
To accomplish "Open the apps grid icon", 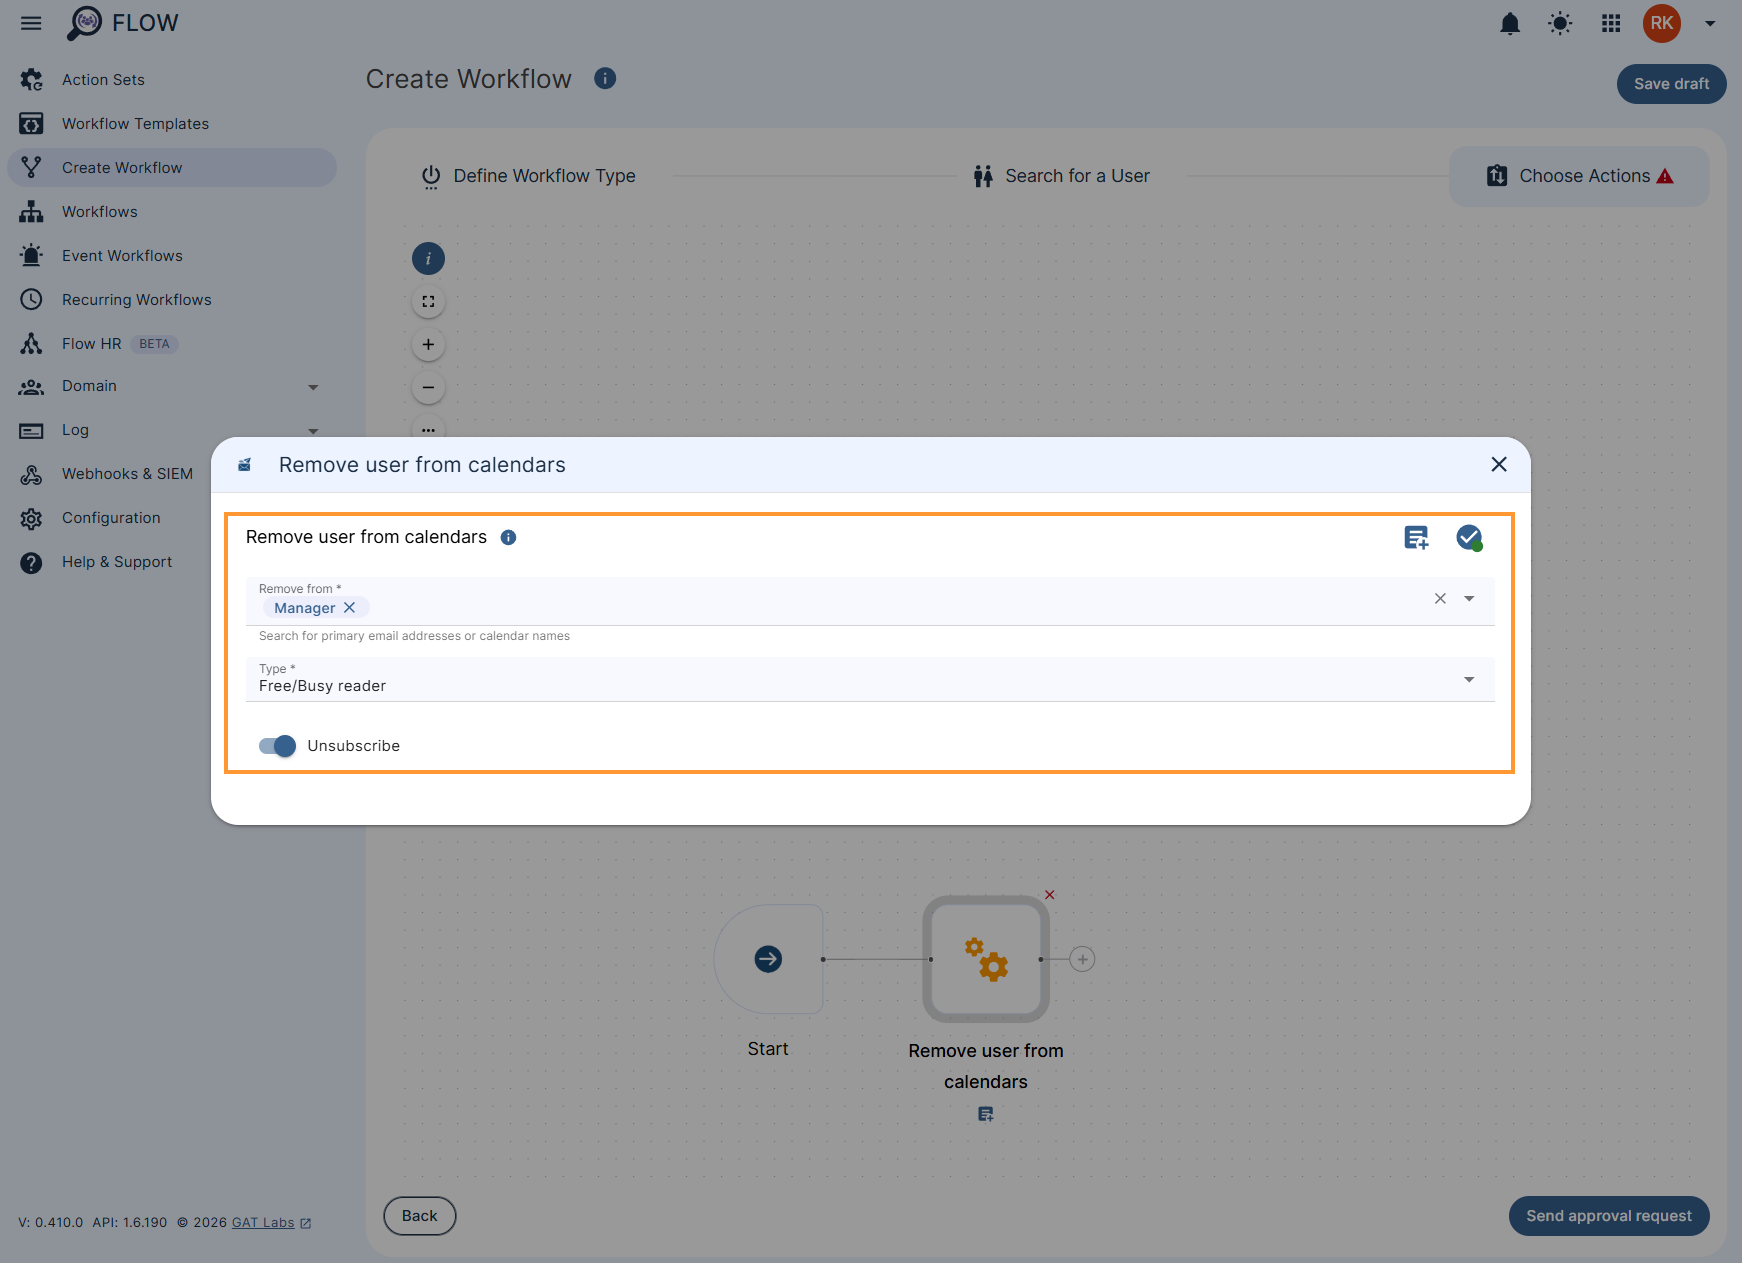I will [1610, 23].
